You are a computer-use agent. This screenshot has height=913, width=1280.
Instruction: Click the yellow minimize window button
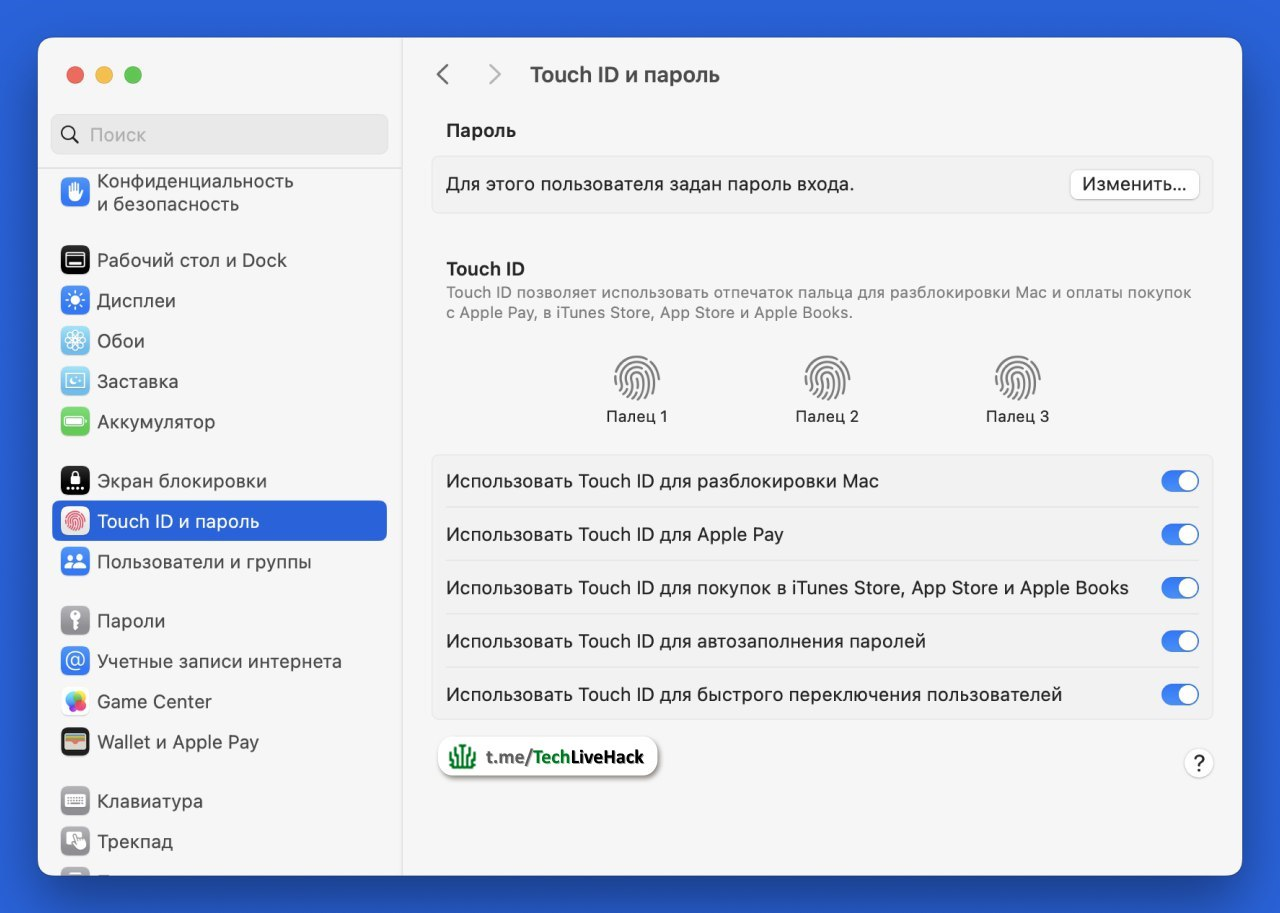click(104, 75)
